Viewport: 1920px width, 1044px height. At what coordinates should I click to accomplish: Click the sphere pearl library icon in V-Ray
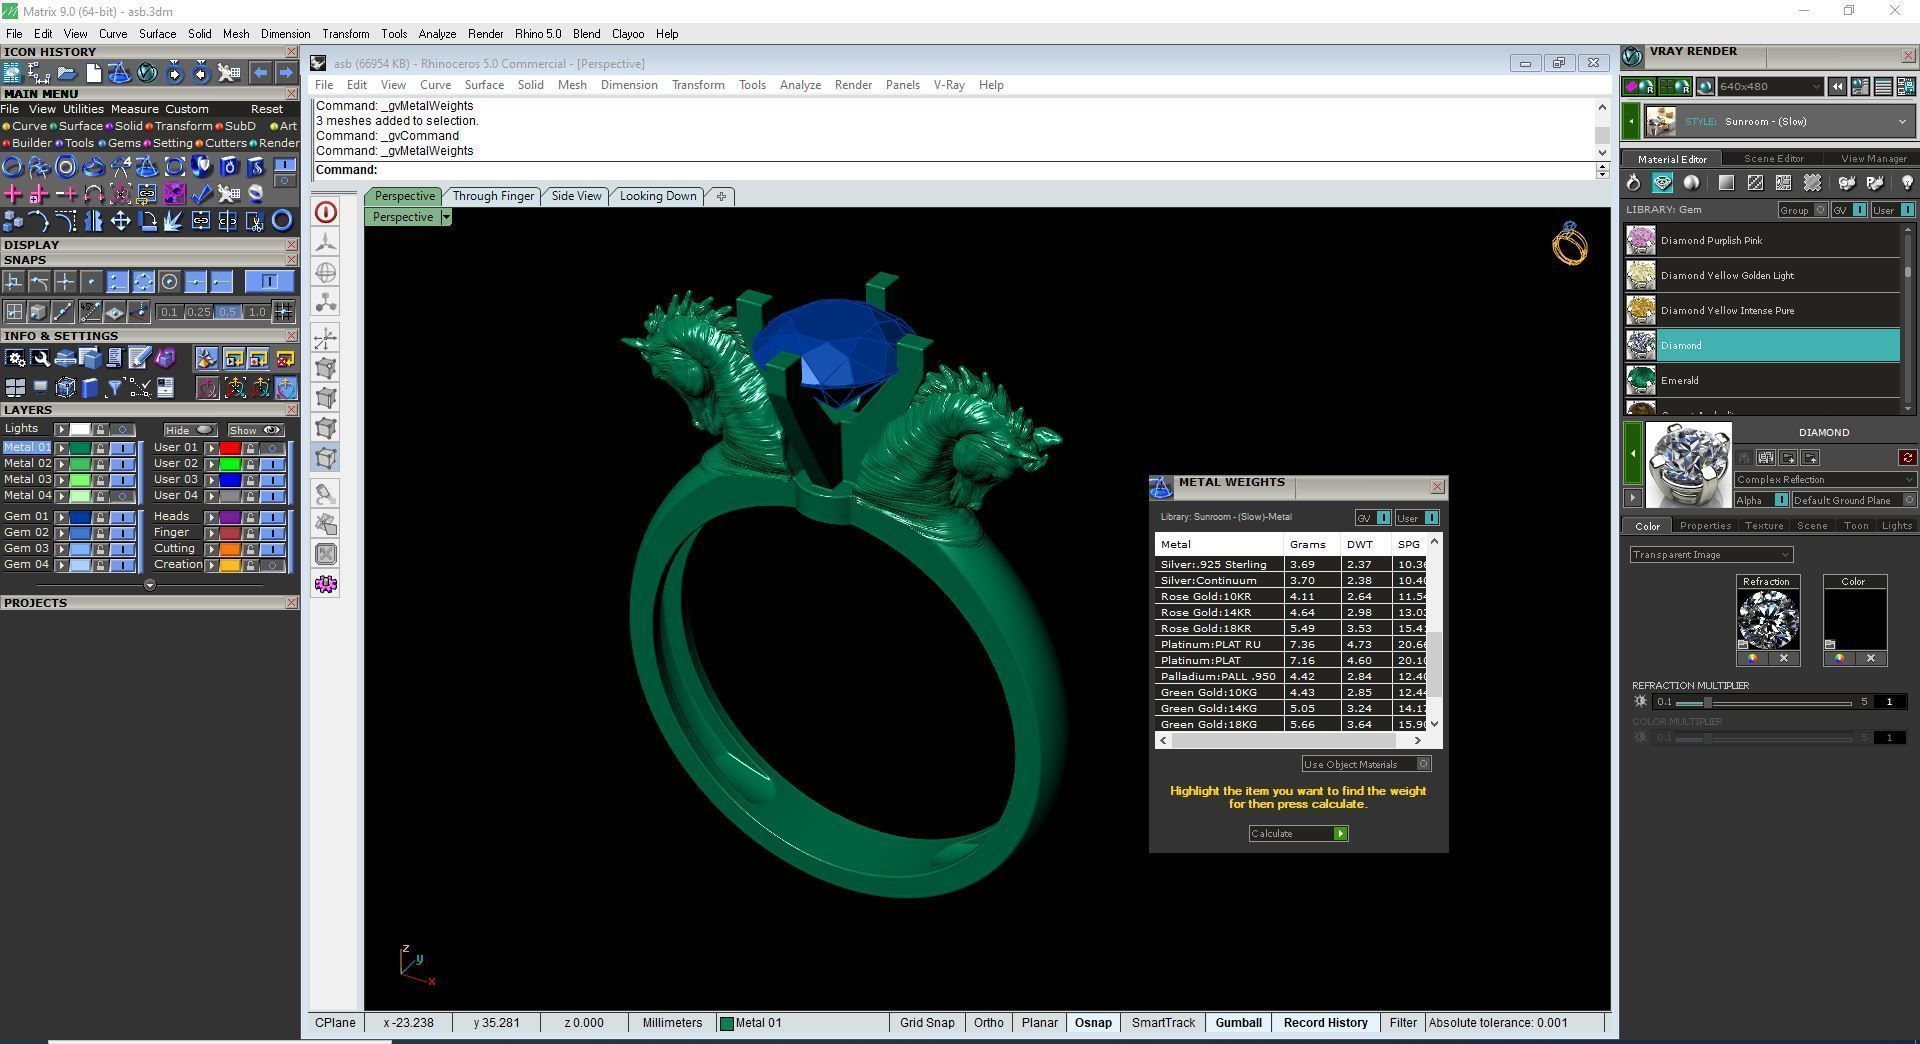[x=1691, y=183]
